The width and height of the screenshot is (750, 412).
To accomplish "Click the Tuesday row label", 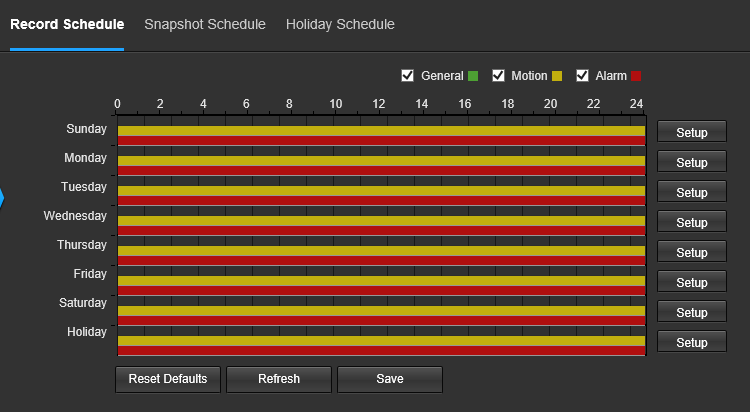I will (84, 187).
